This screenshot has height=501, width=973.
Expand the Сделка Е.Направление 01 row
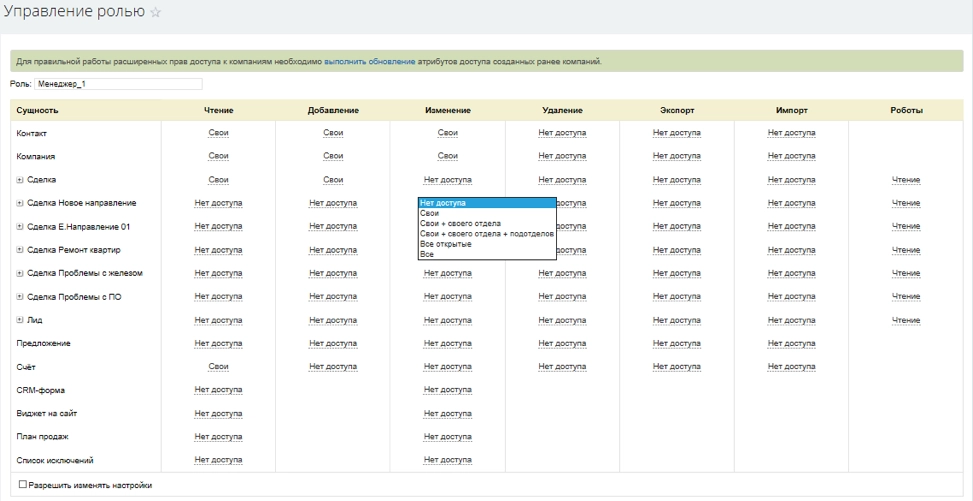[20, 227]
